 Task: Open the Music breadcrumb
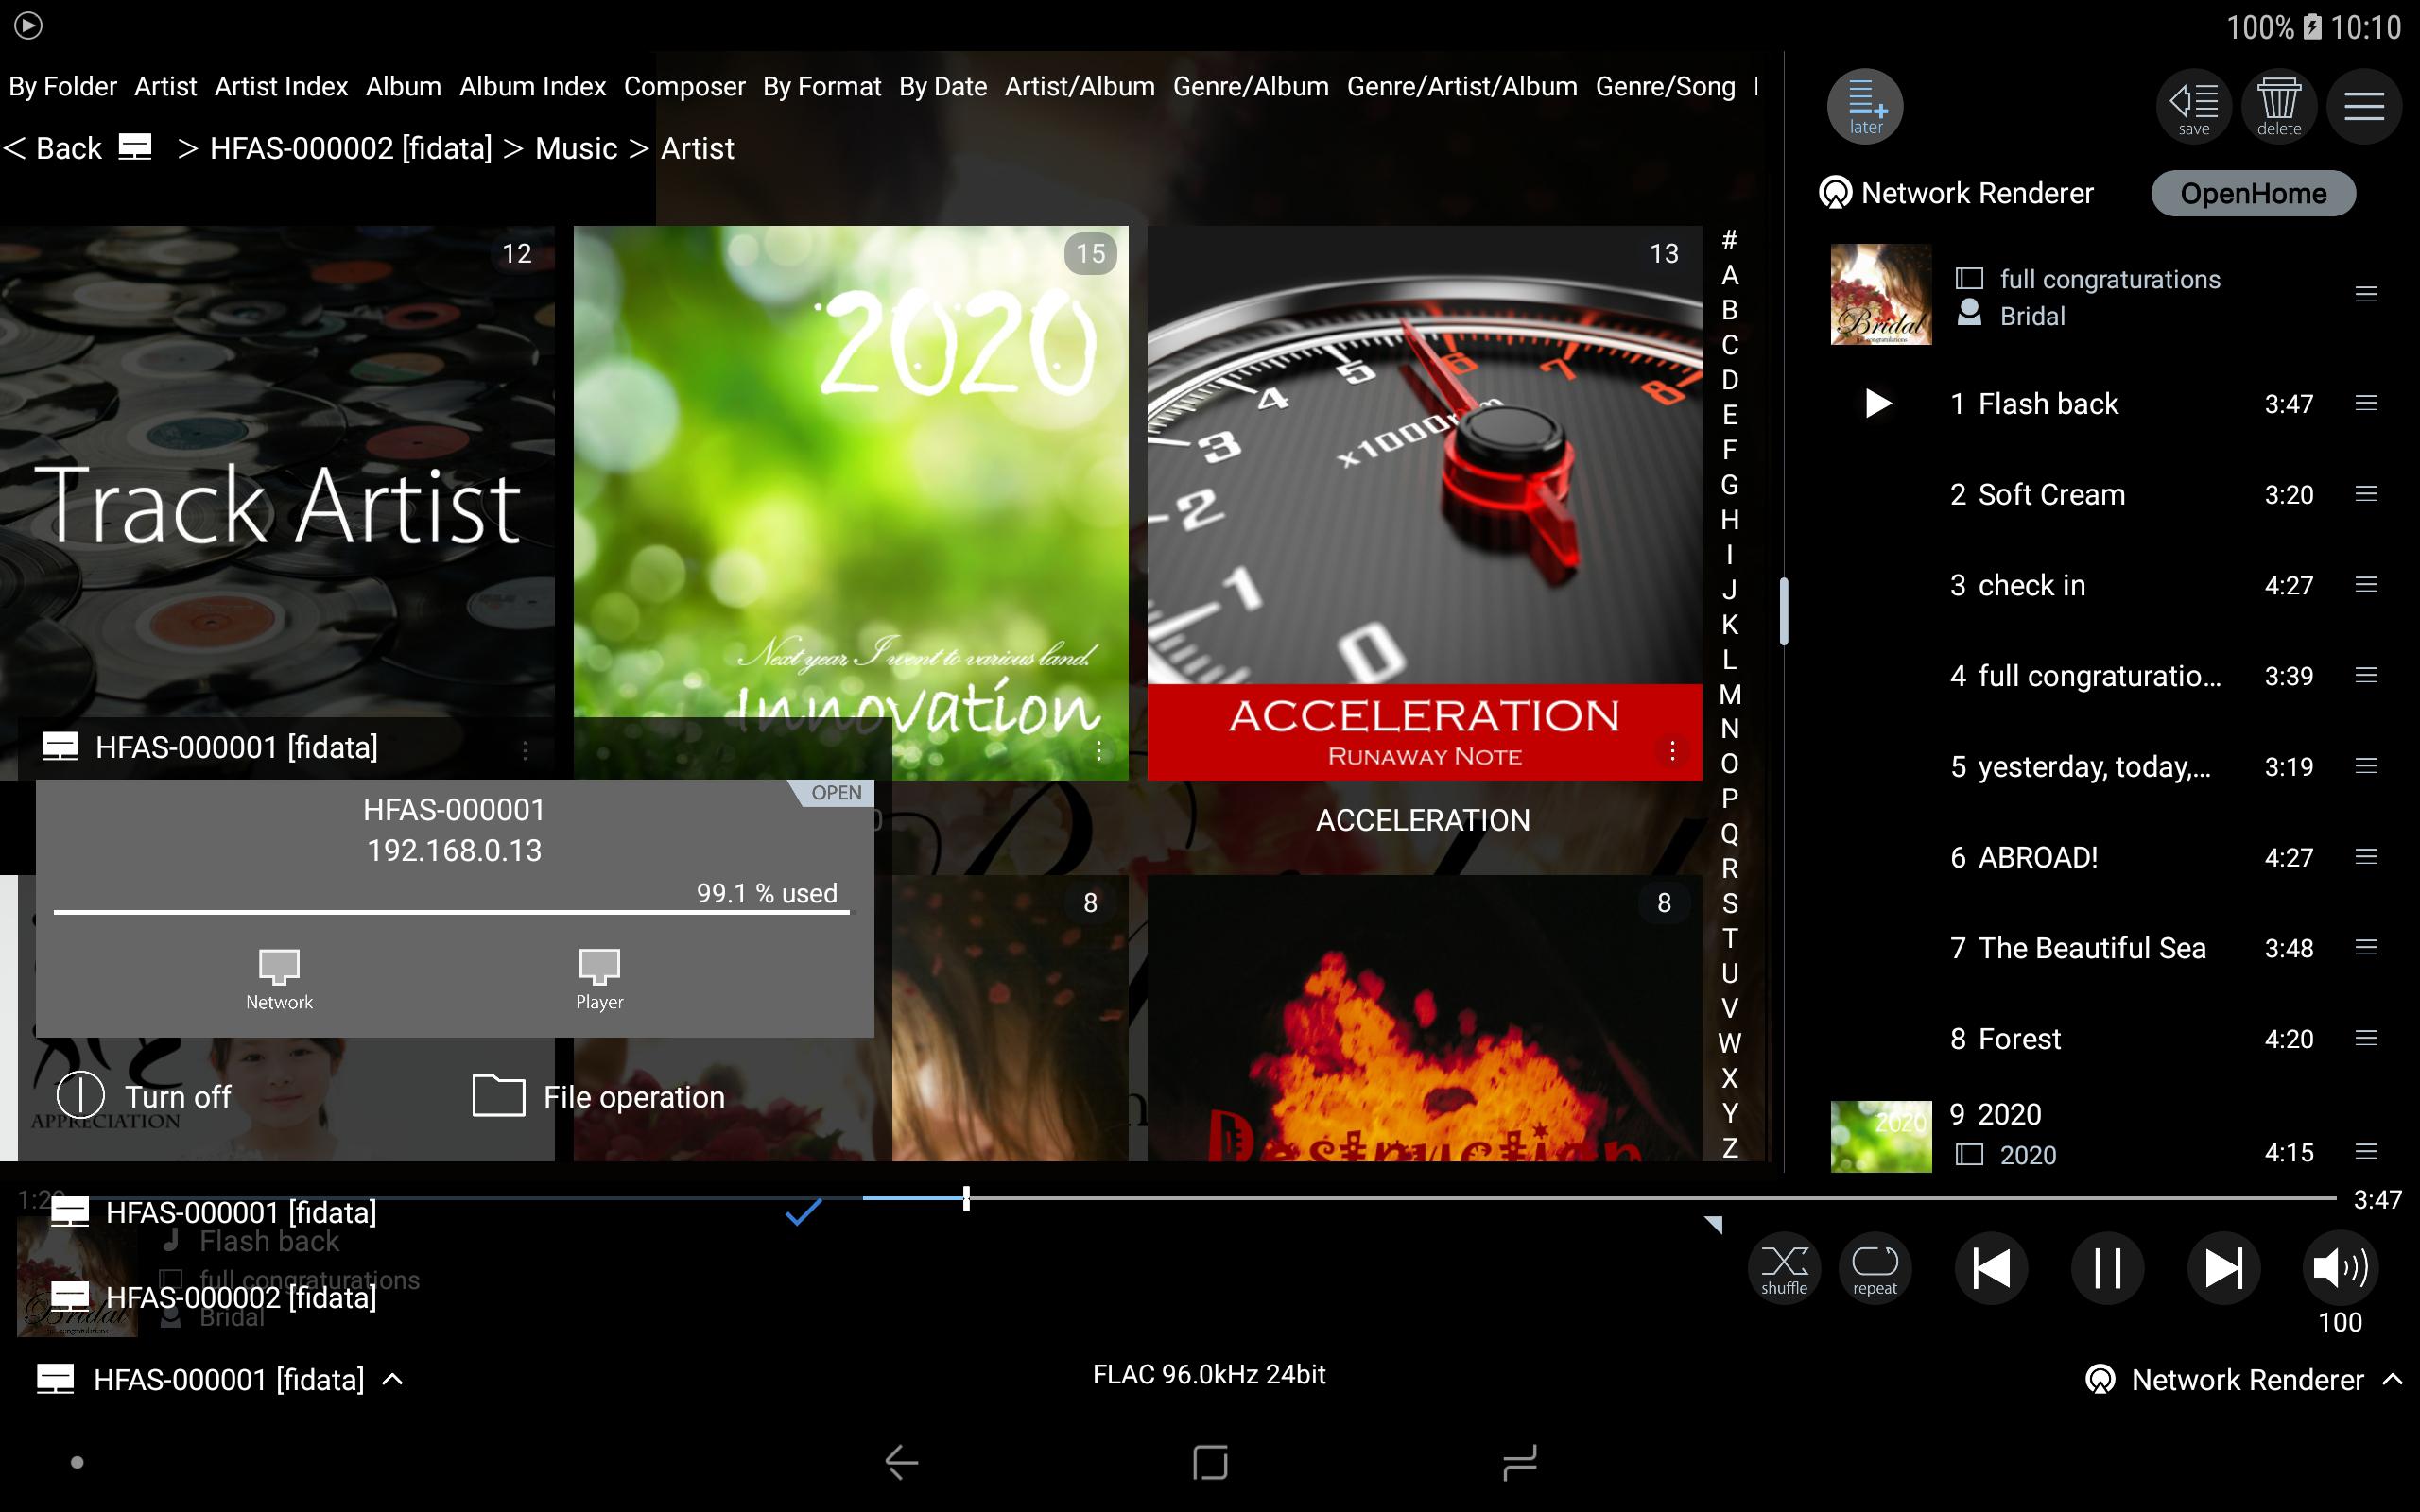click(576, 148)
